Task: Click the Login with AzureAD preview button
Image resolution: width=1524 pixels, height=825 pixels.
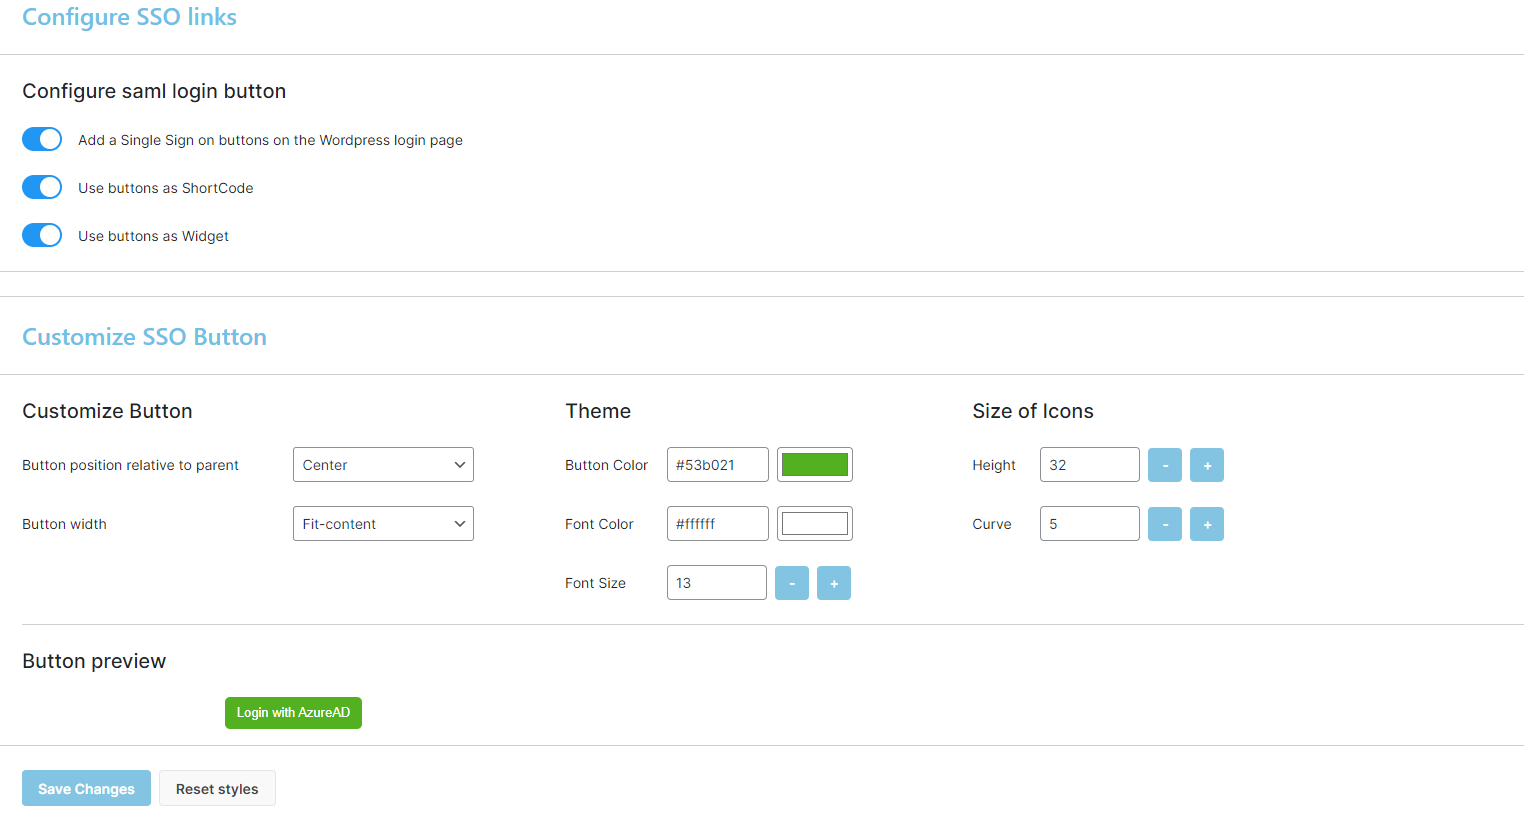Action: click(293, 713)
